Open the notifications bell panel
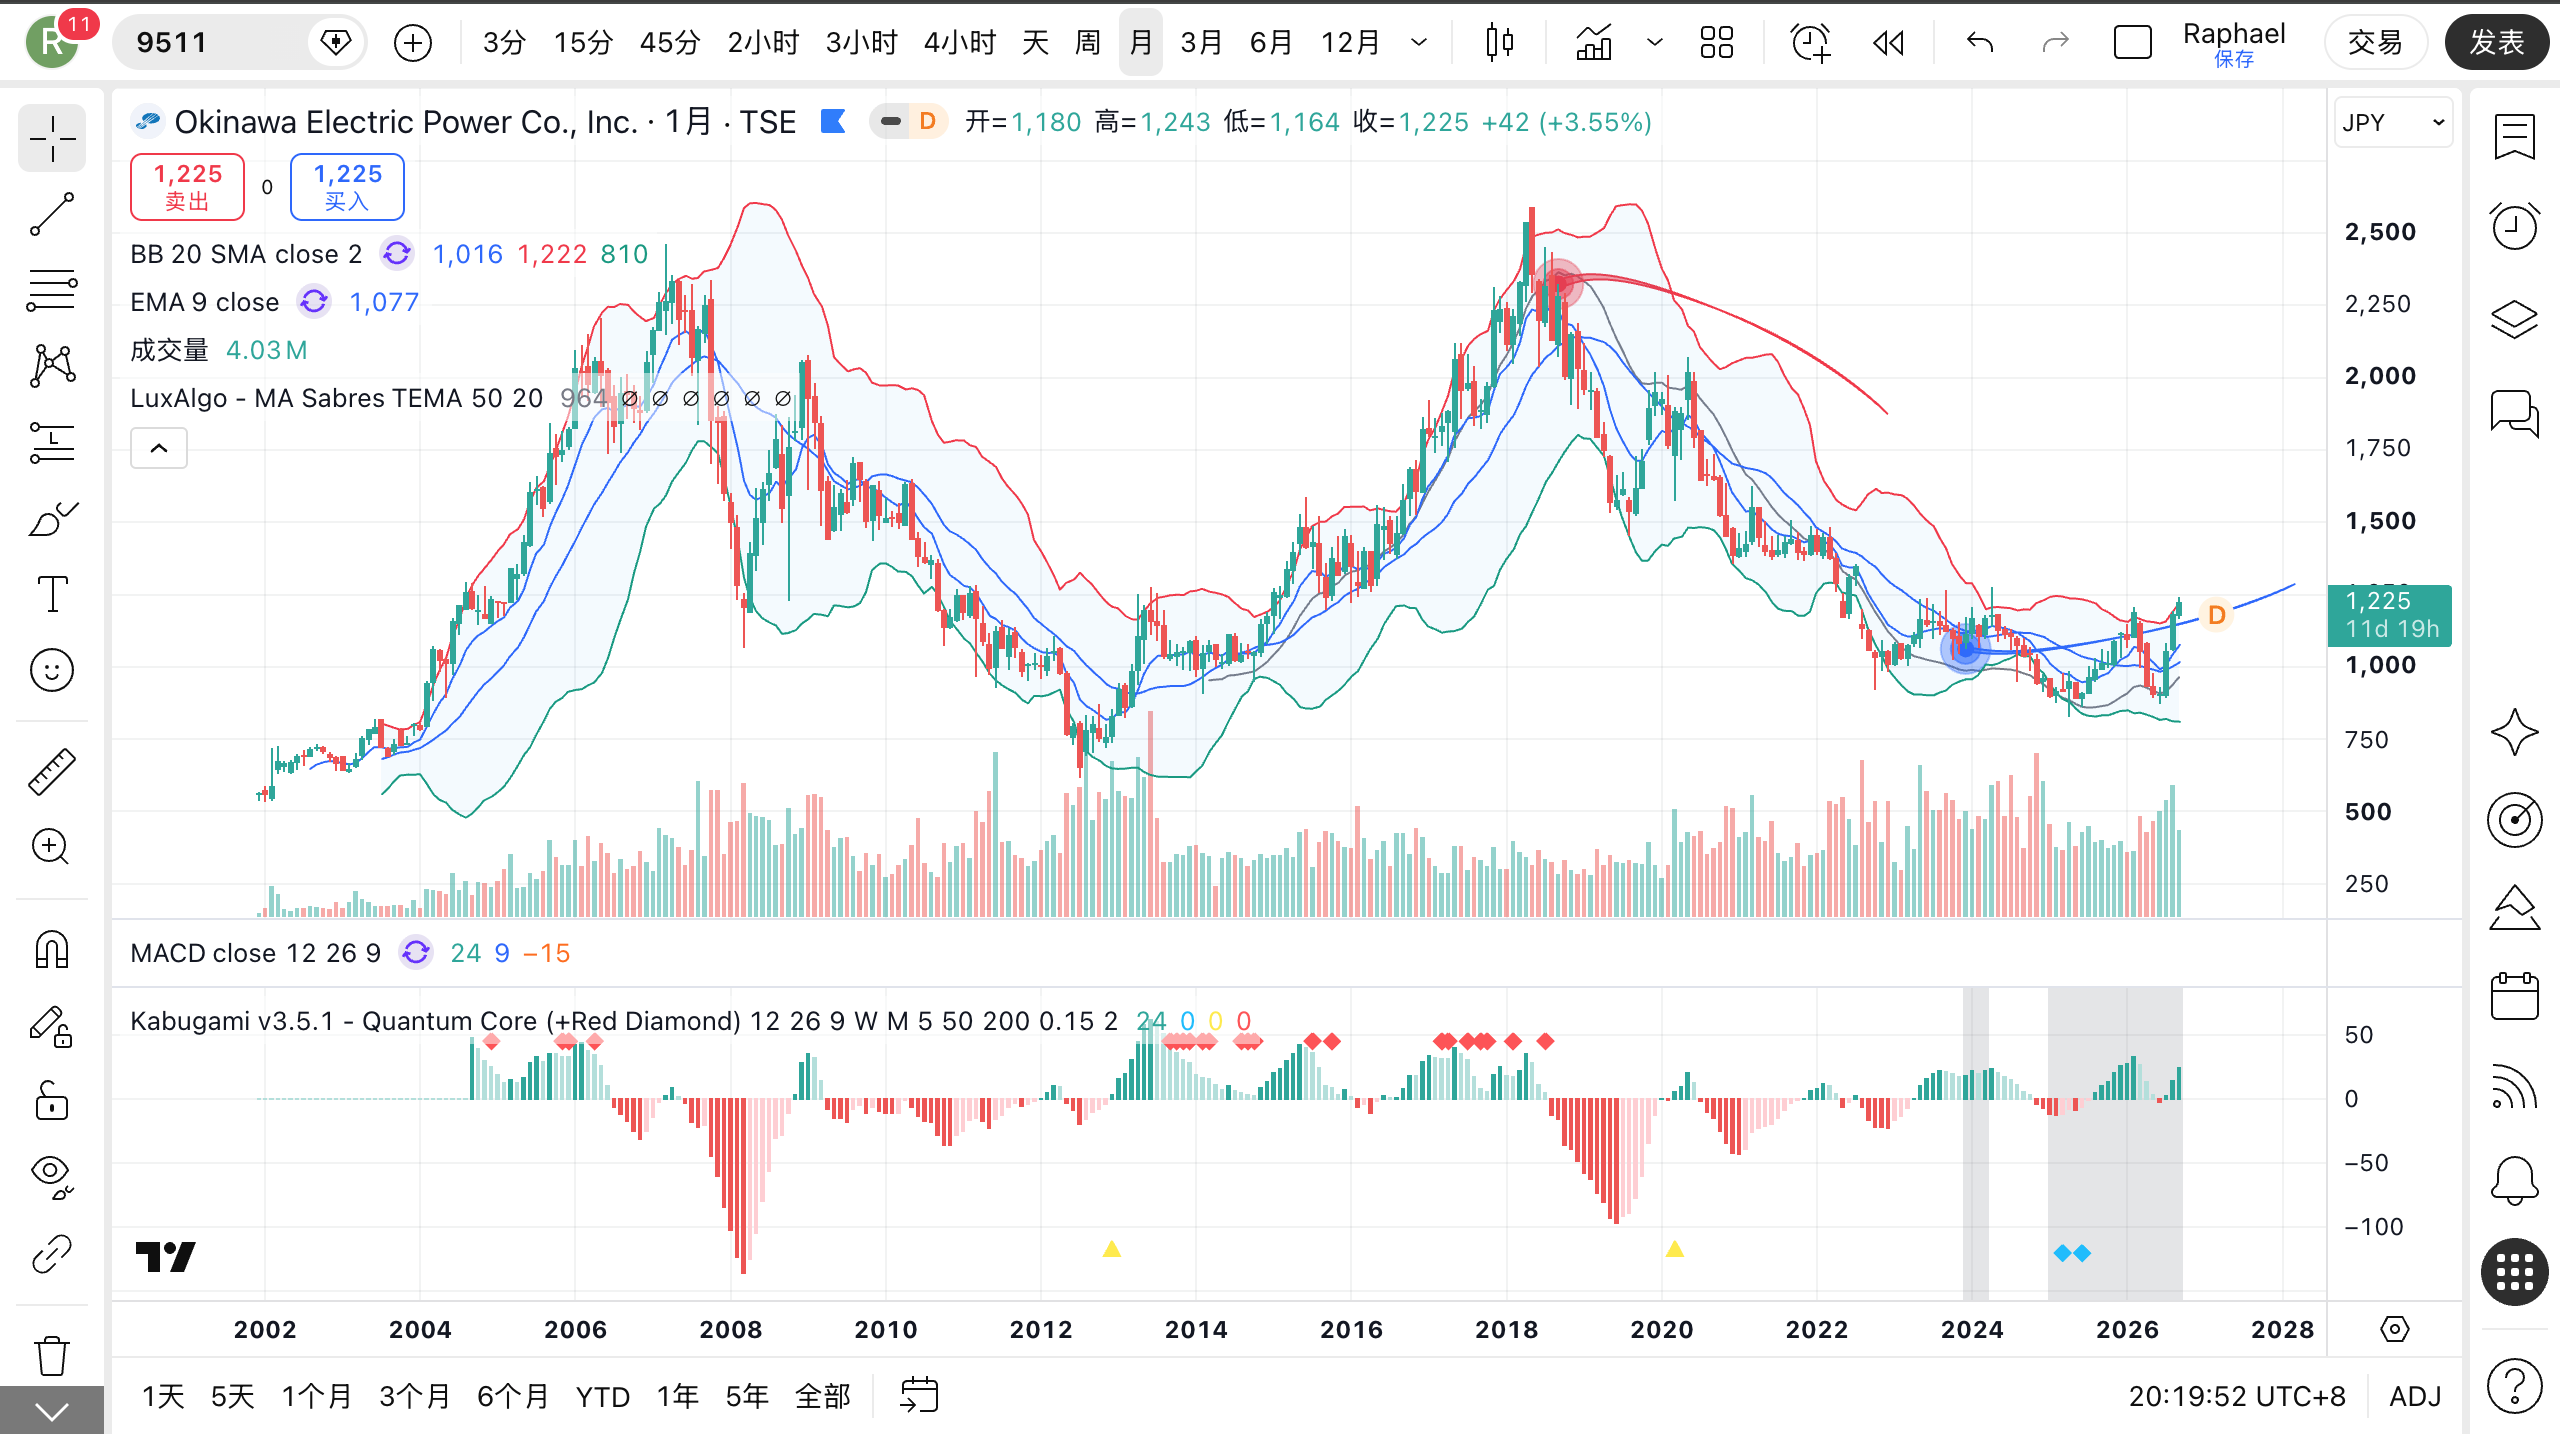 pyautogui.click(x=2514, y=1180)
